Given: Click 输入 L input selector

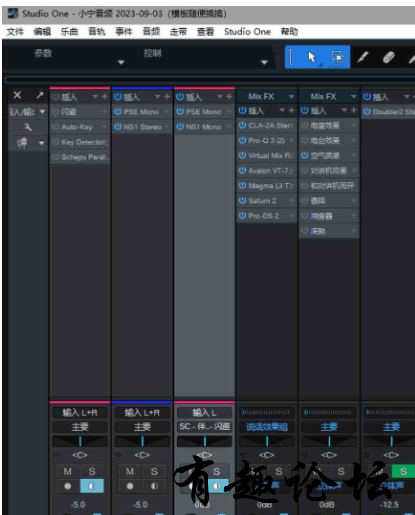Looking at the screenshot, I should [204, 413].
